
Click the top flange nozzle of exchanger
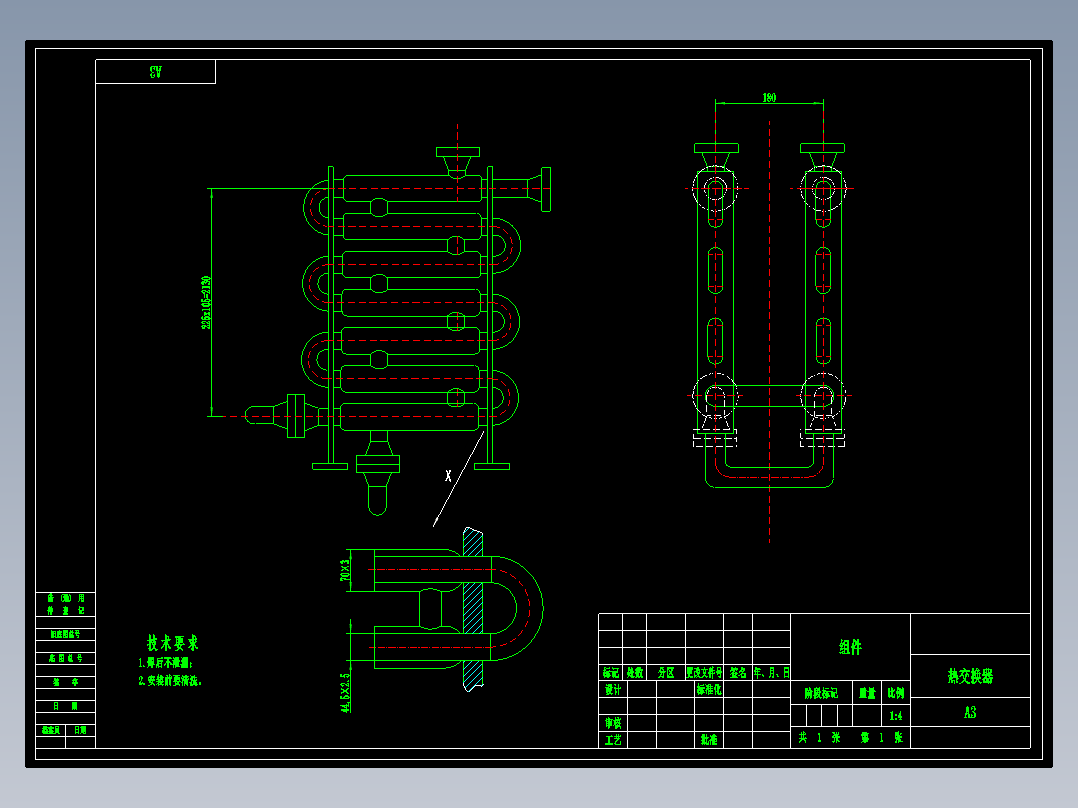(458, 162)
